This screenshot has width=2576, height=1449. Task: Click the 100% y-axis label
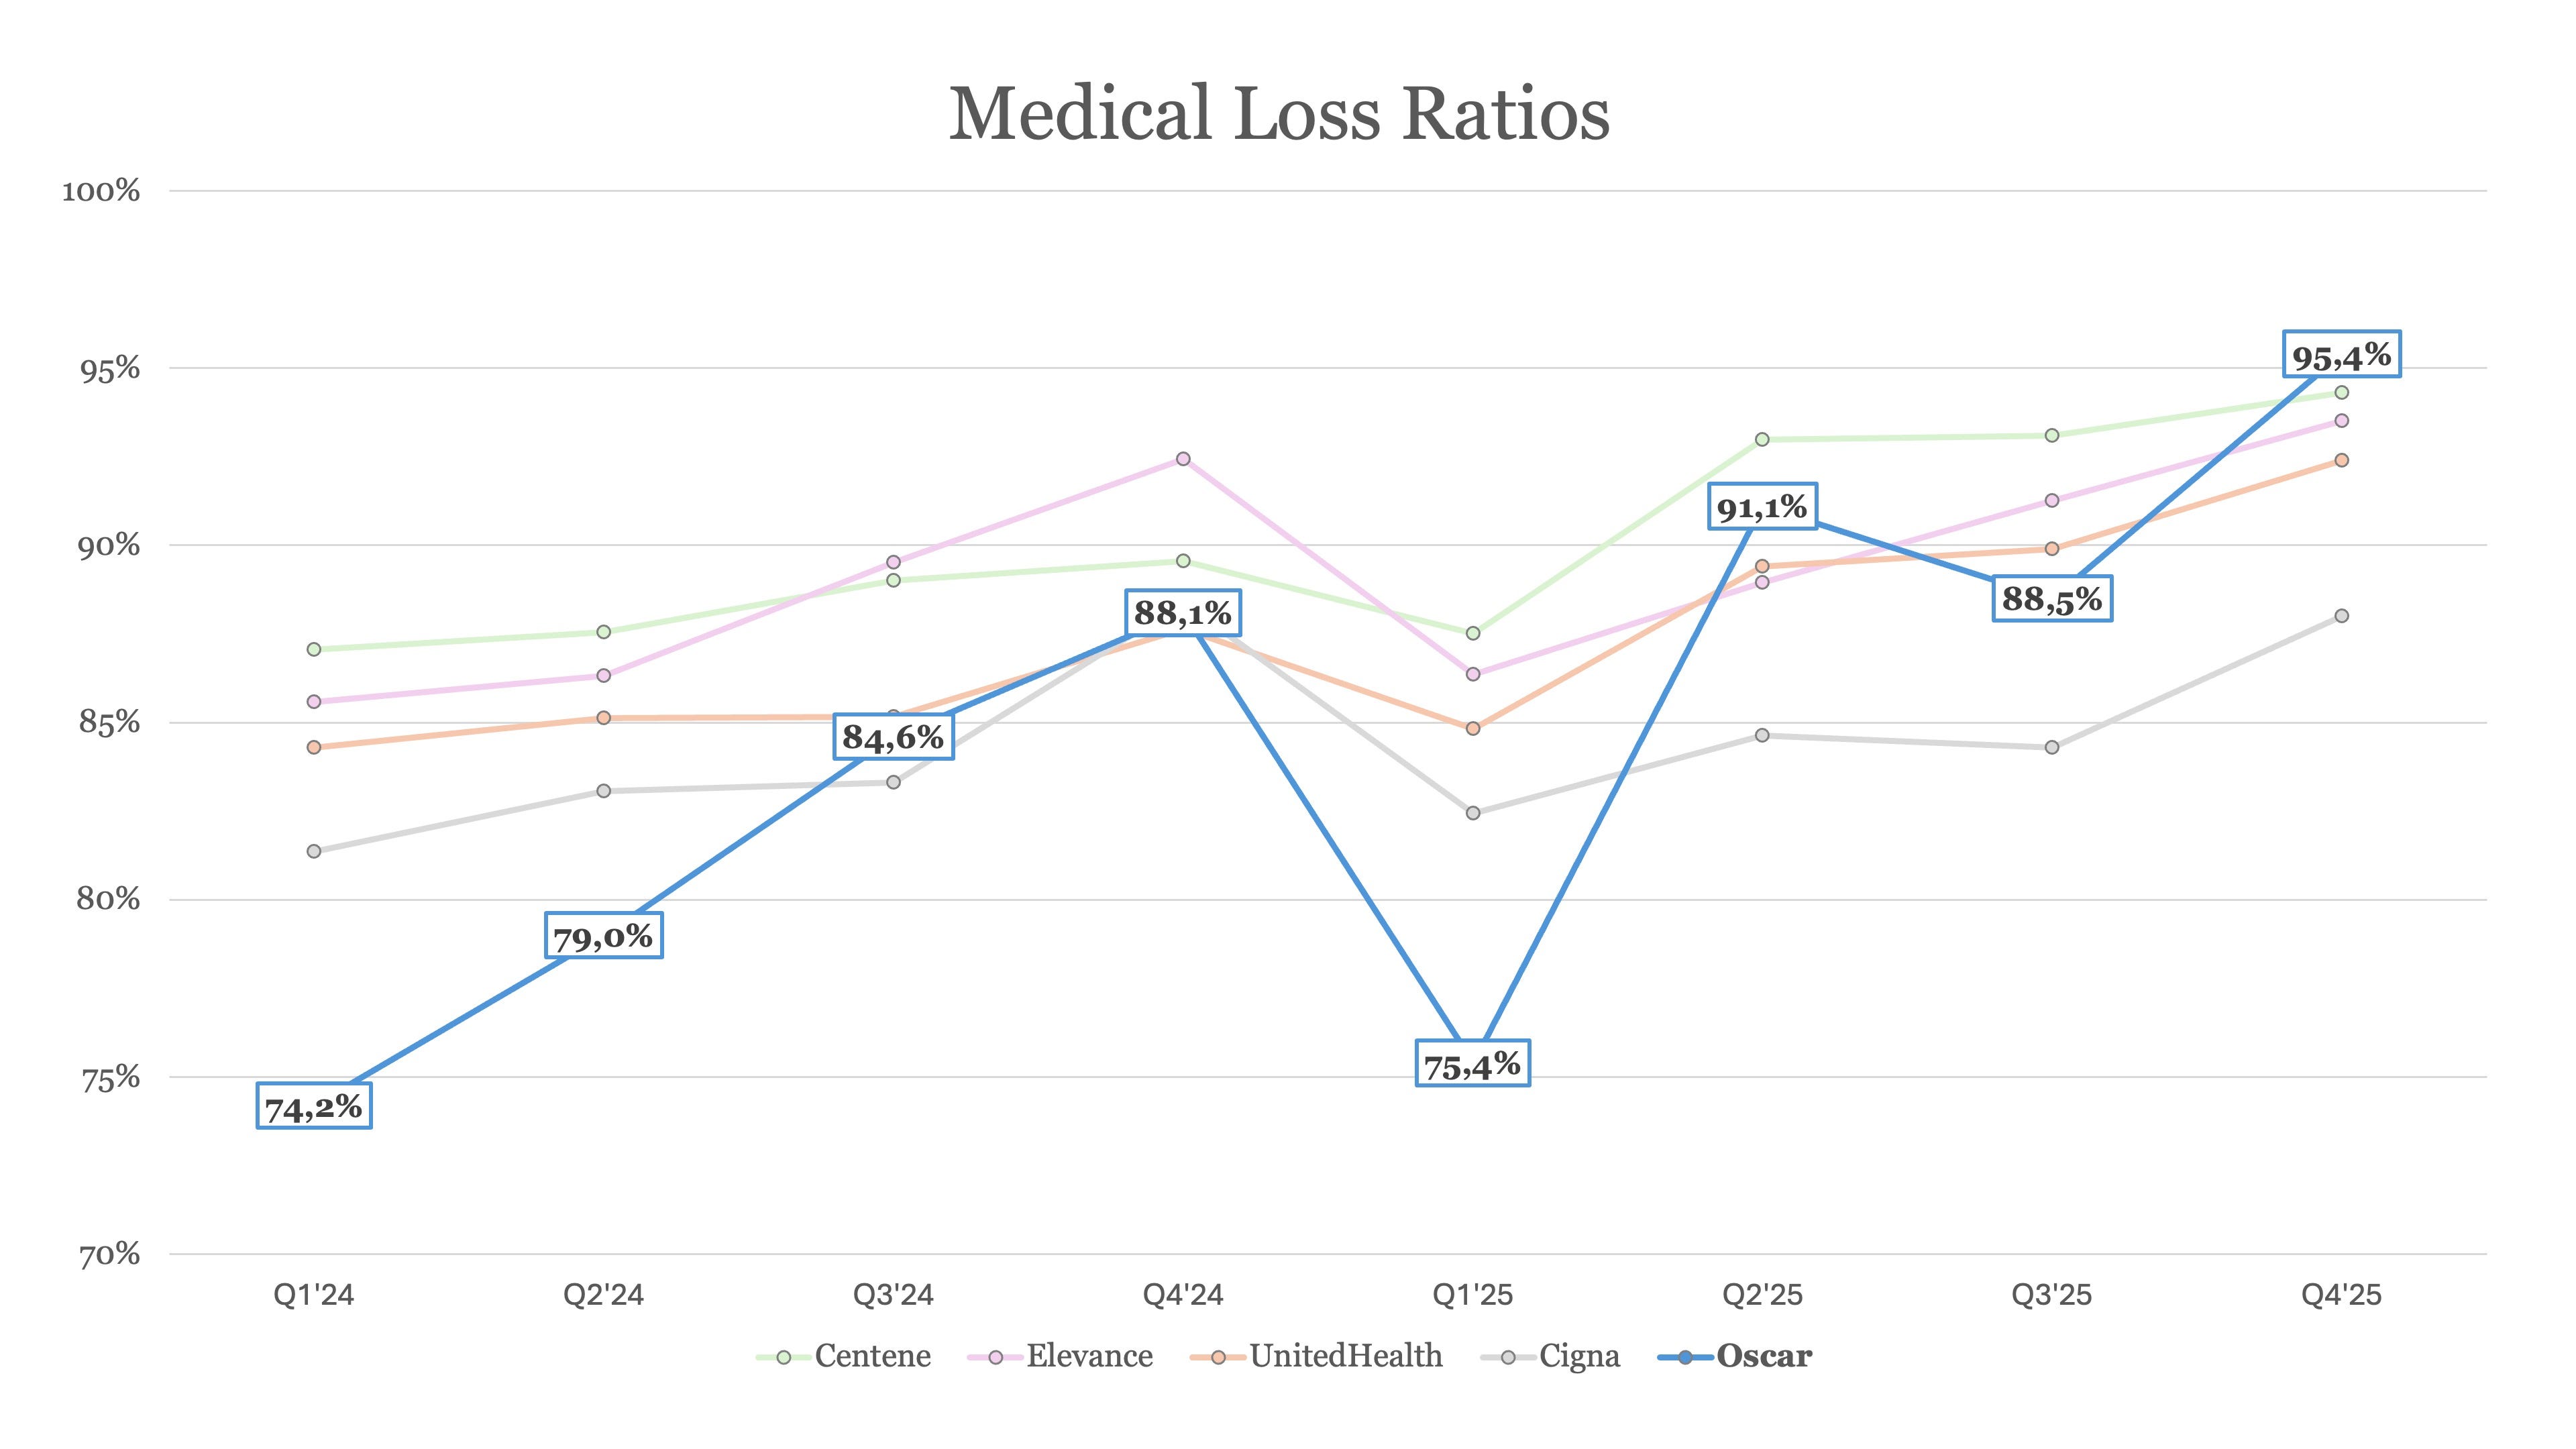pos(101,191)
